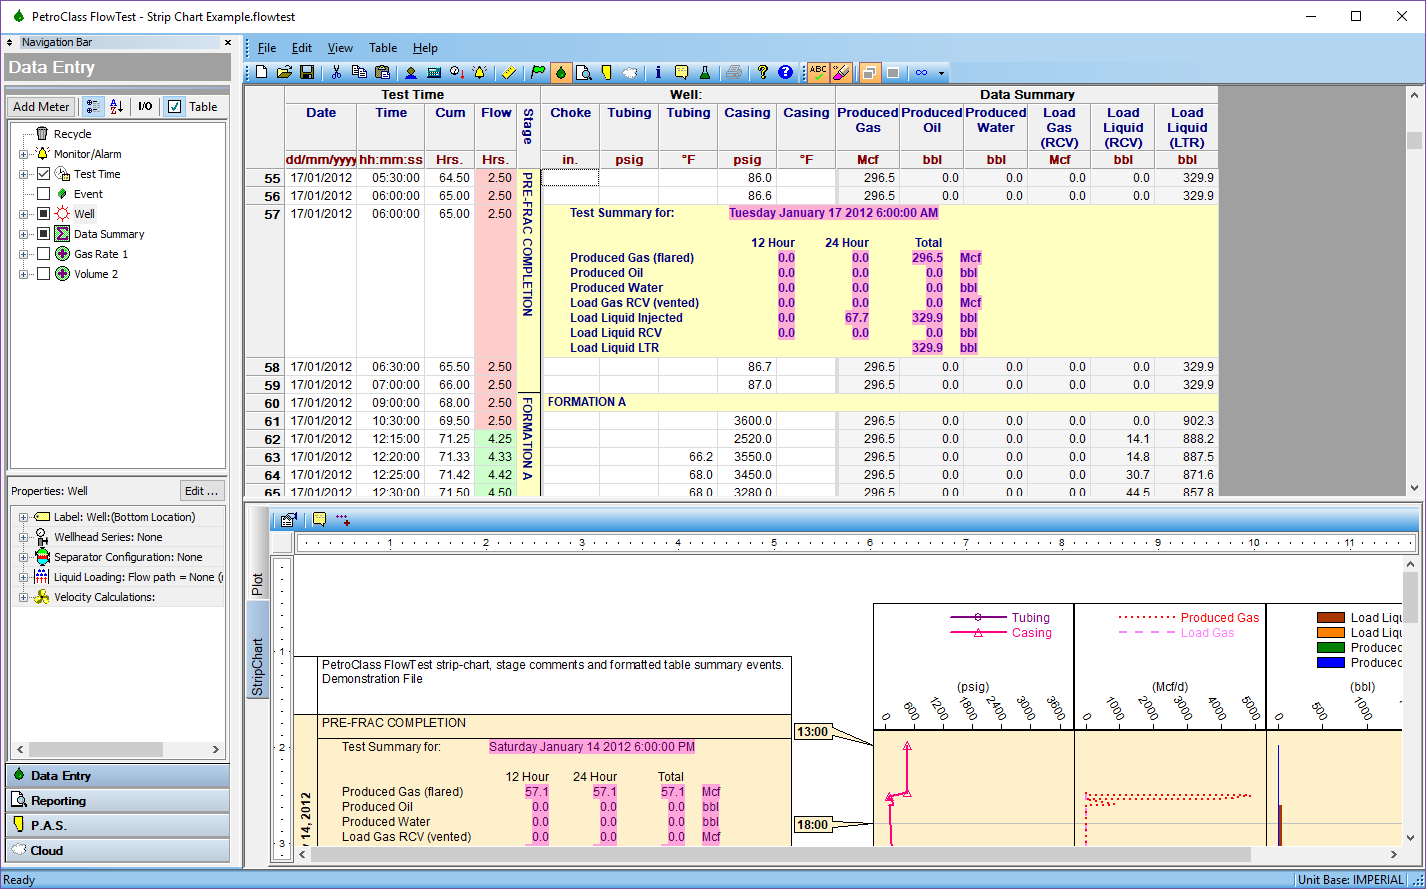
Task: Expand the Data Summary tree node
Action: point(23,234)
